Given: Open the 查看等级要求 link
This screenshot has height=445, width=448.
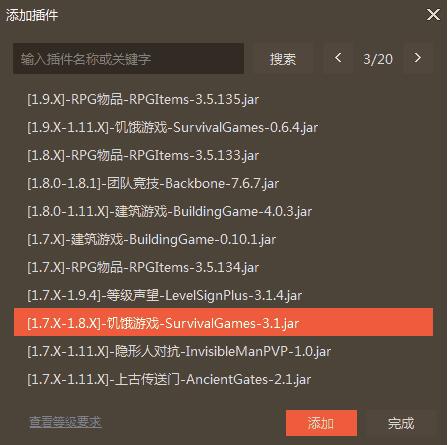Looking at the screenshot, I should 65,422.
